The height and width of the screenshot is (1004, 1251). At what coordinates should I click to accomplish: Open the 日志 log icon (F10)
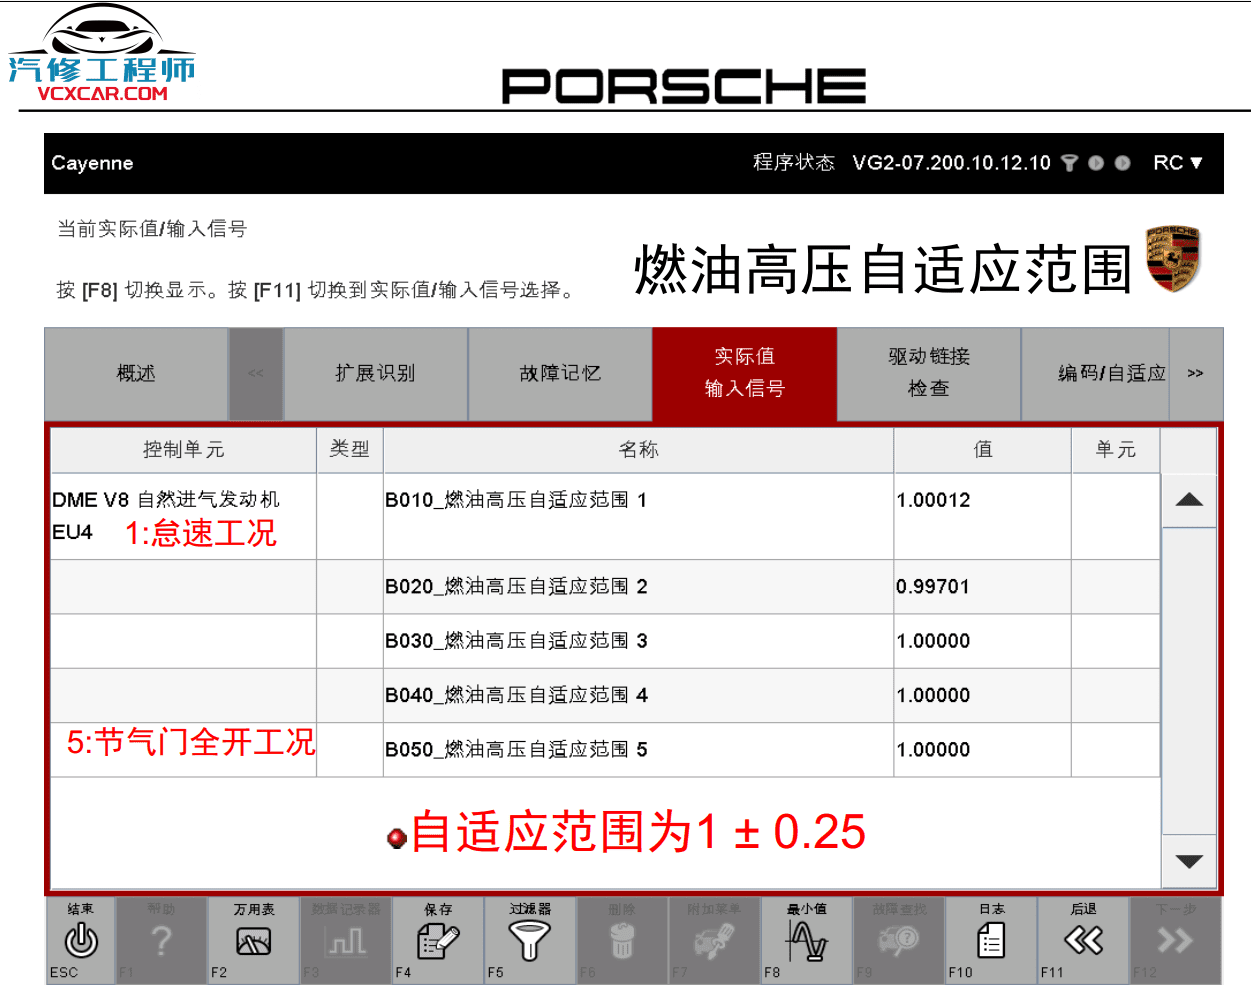point(990,938)
